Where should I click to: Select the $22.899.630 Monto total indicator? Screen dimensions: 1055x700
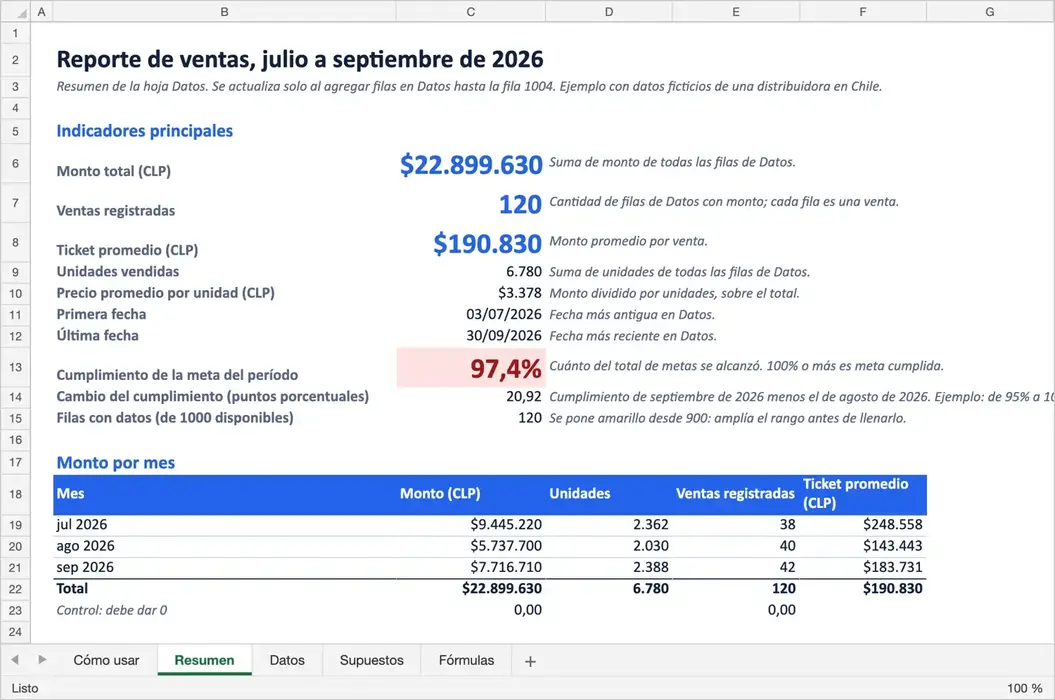(x=471, y=164)
